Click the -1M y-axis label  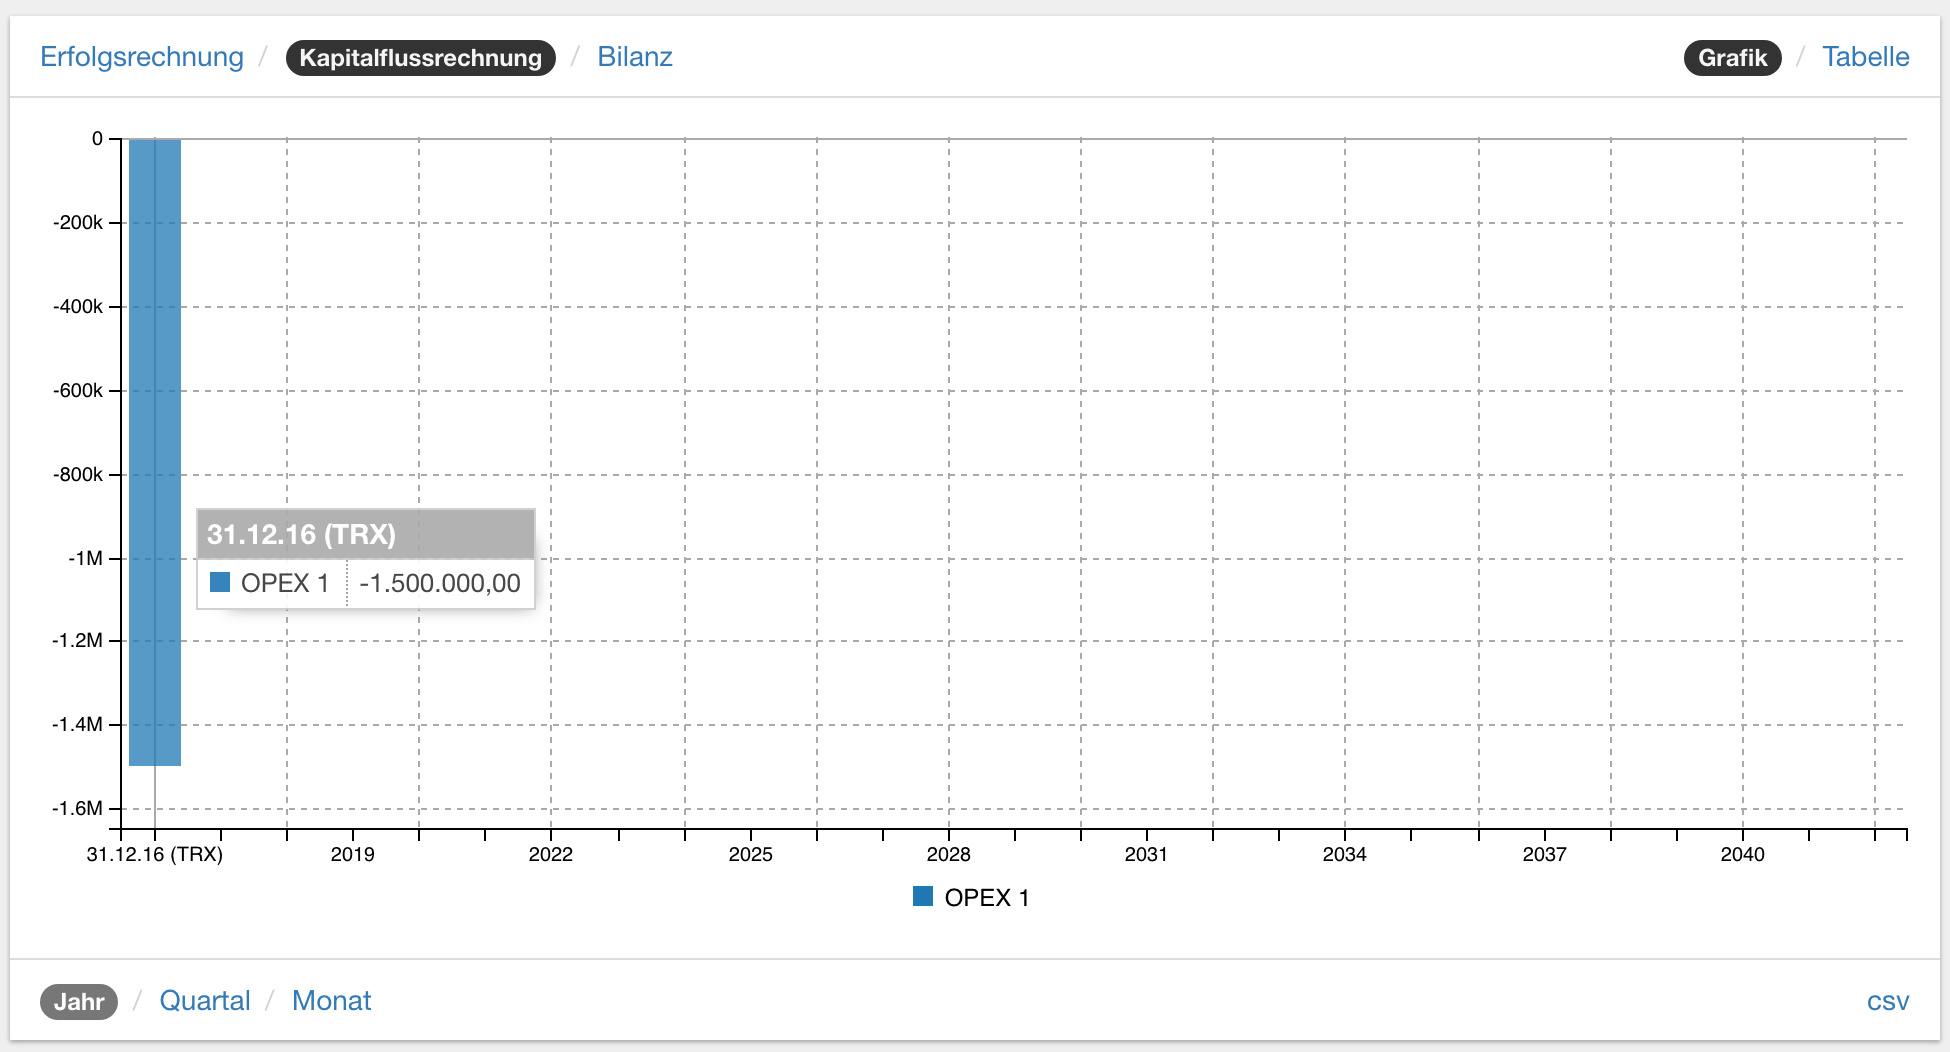(x=86, y=559)
